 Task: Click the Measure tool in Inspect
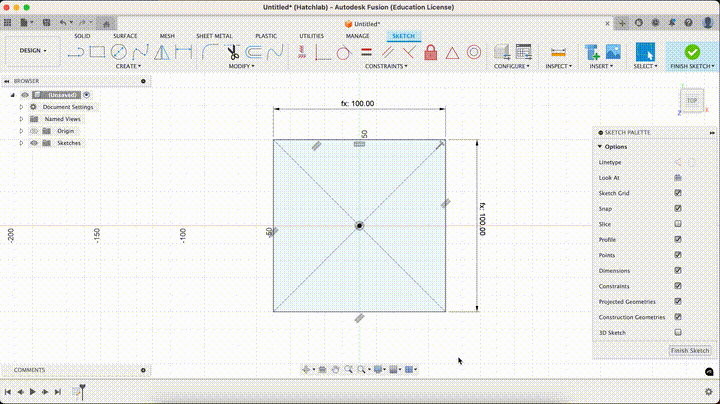[558, 53]
